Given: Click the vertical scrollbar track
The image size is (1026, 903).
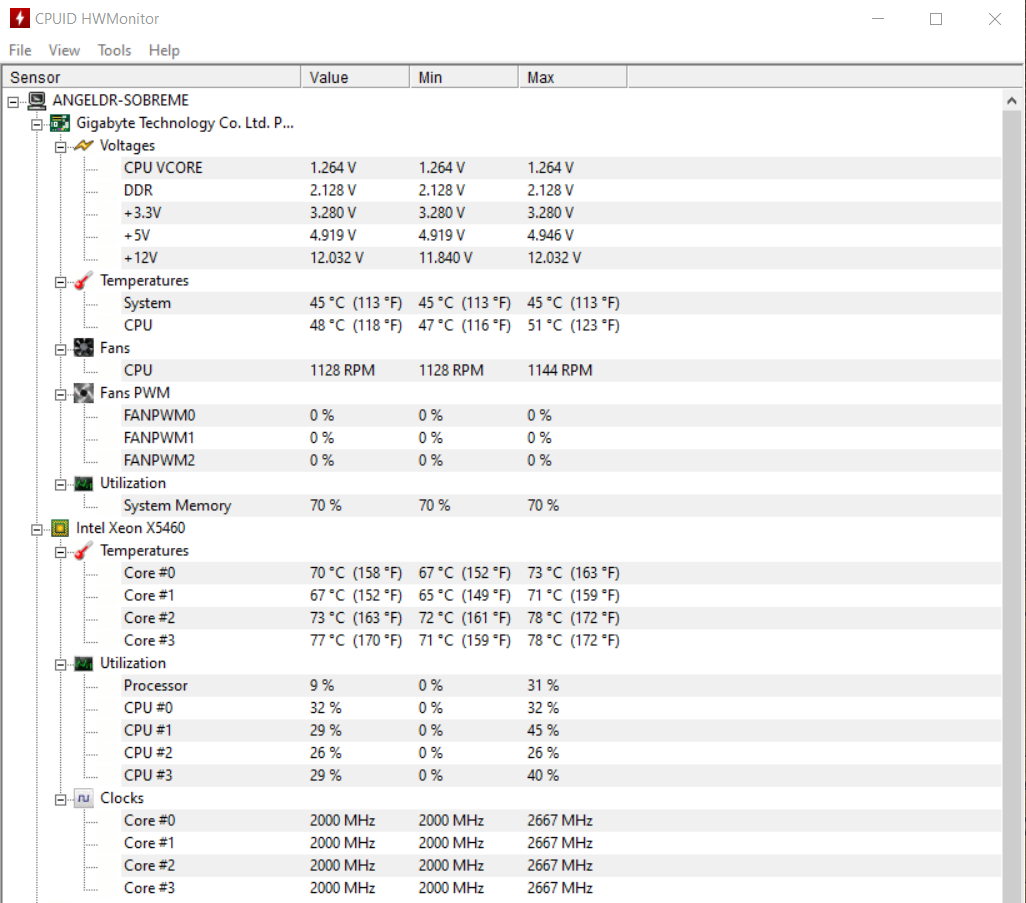Looking at the screenshot, I should click(1012, 507).
